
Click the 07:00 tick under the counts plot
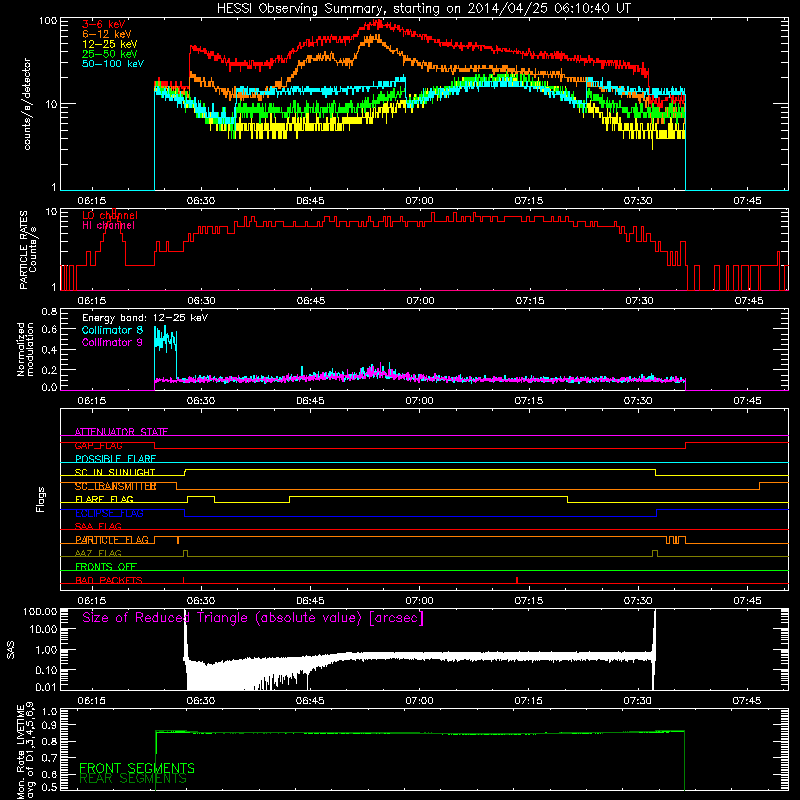coord(419,201)
